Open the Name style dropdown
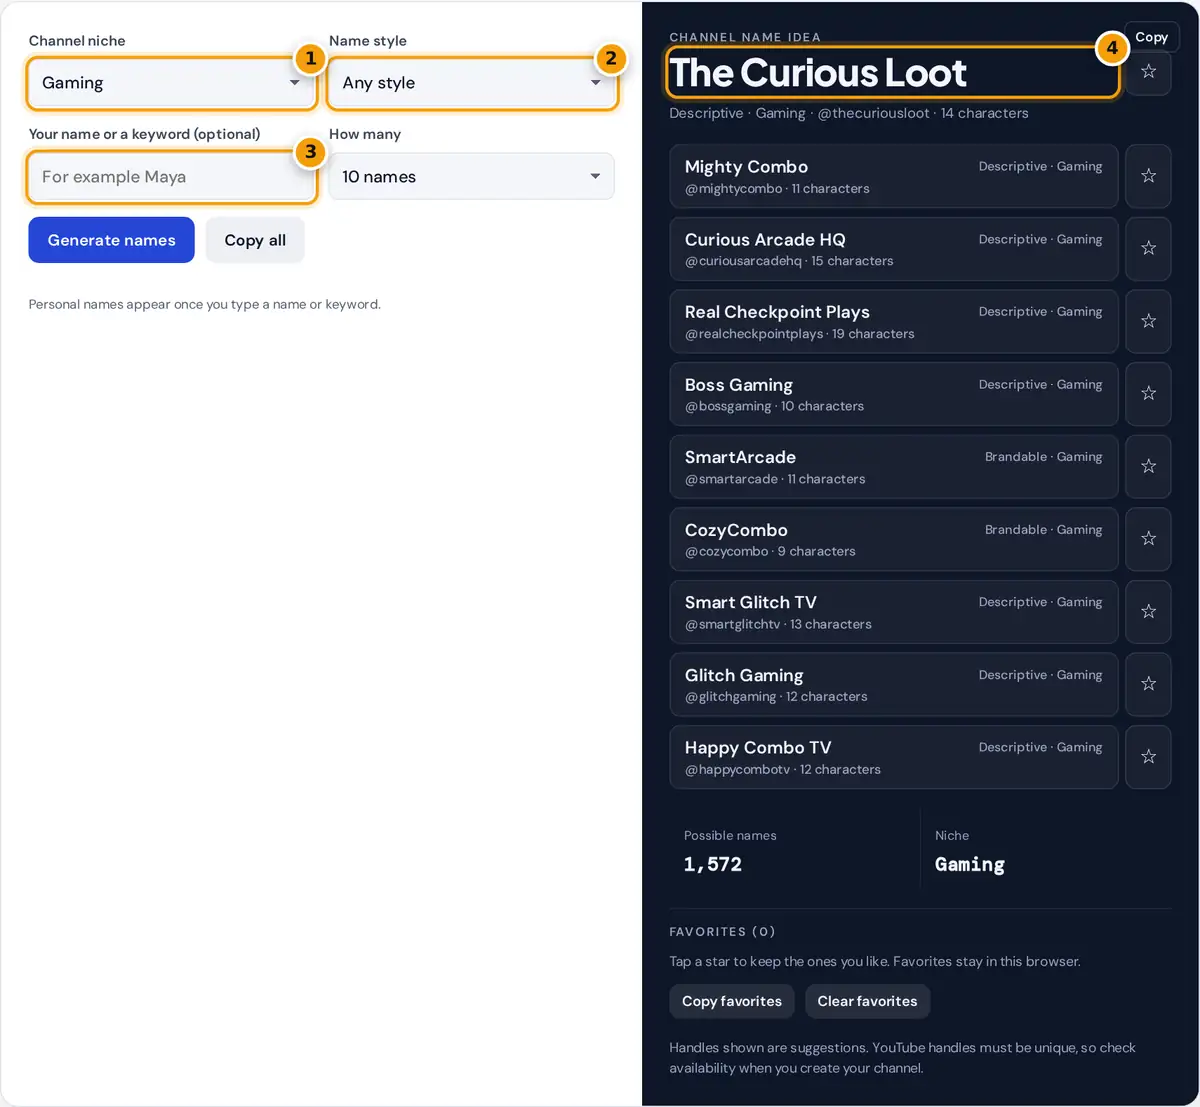 472,83
